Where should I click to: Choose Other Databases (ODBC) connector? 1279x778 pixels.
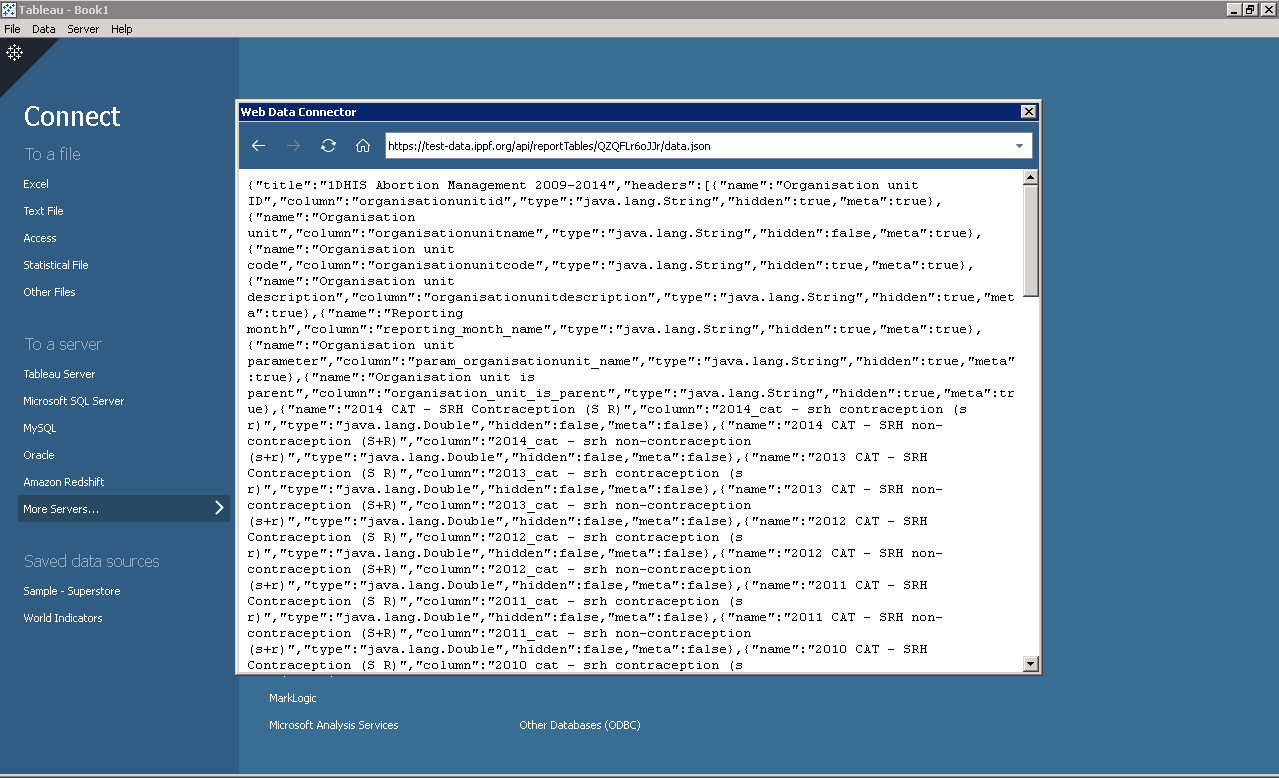tap(580, 725)
